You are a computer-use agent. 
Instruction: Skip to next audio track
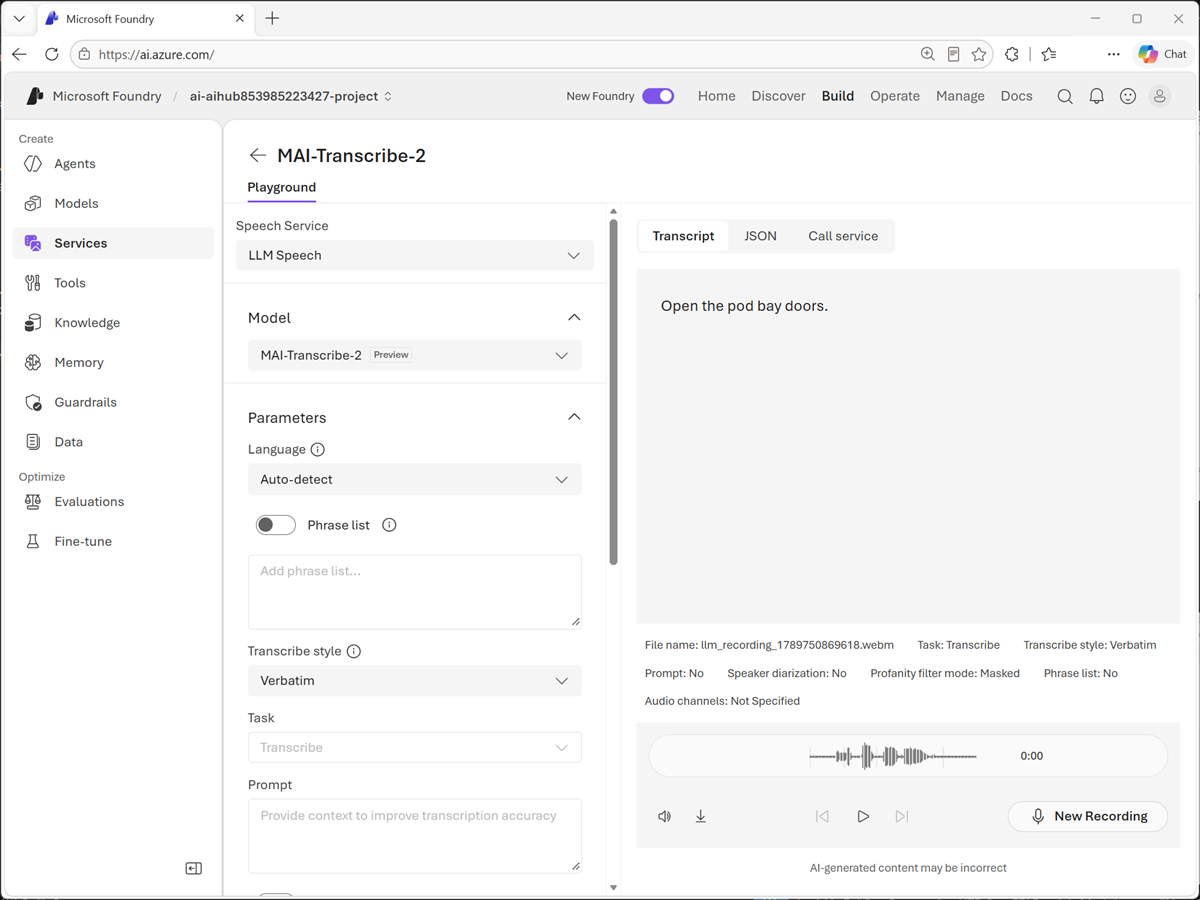902,816
